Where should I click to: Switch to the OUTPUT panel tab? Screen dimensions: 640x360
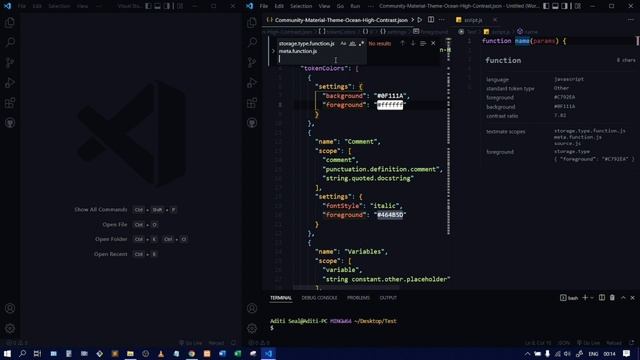[388, 298]
